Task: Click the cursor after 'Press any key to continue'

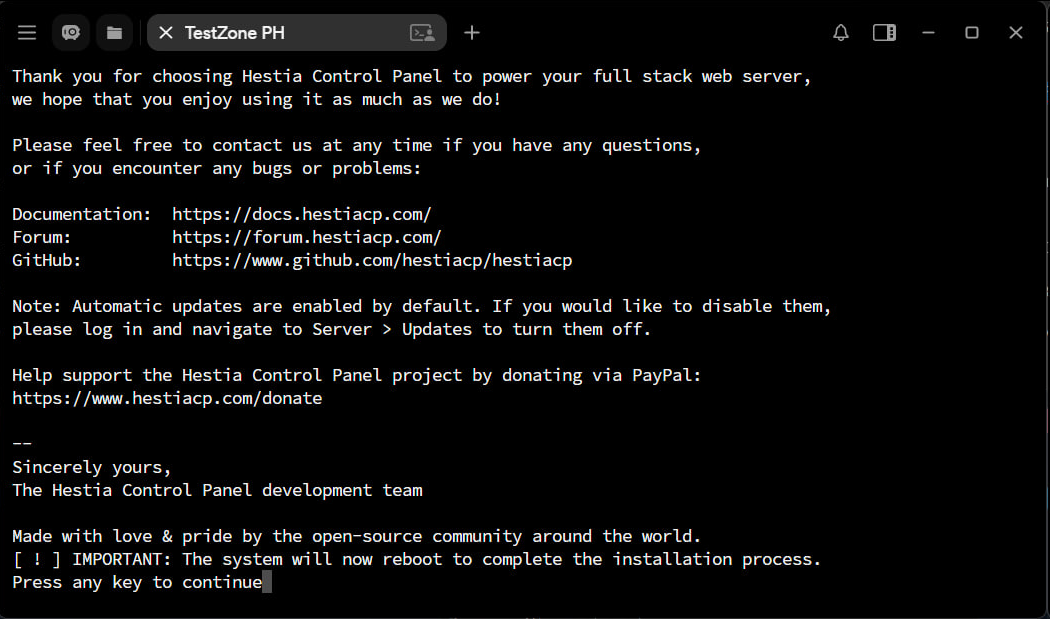Action: click(x=267, y=582)
